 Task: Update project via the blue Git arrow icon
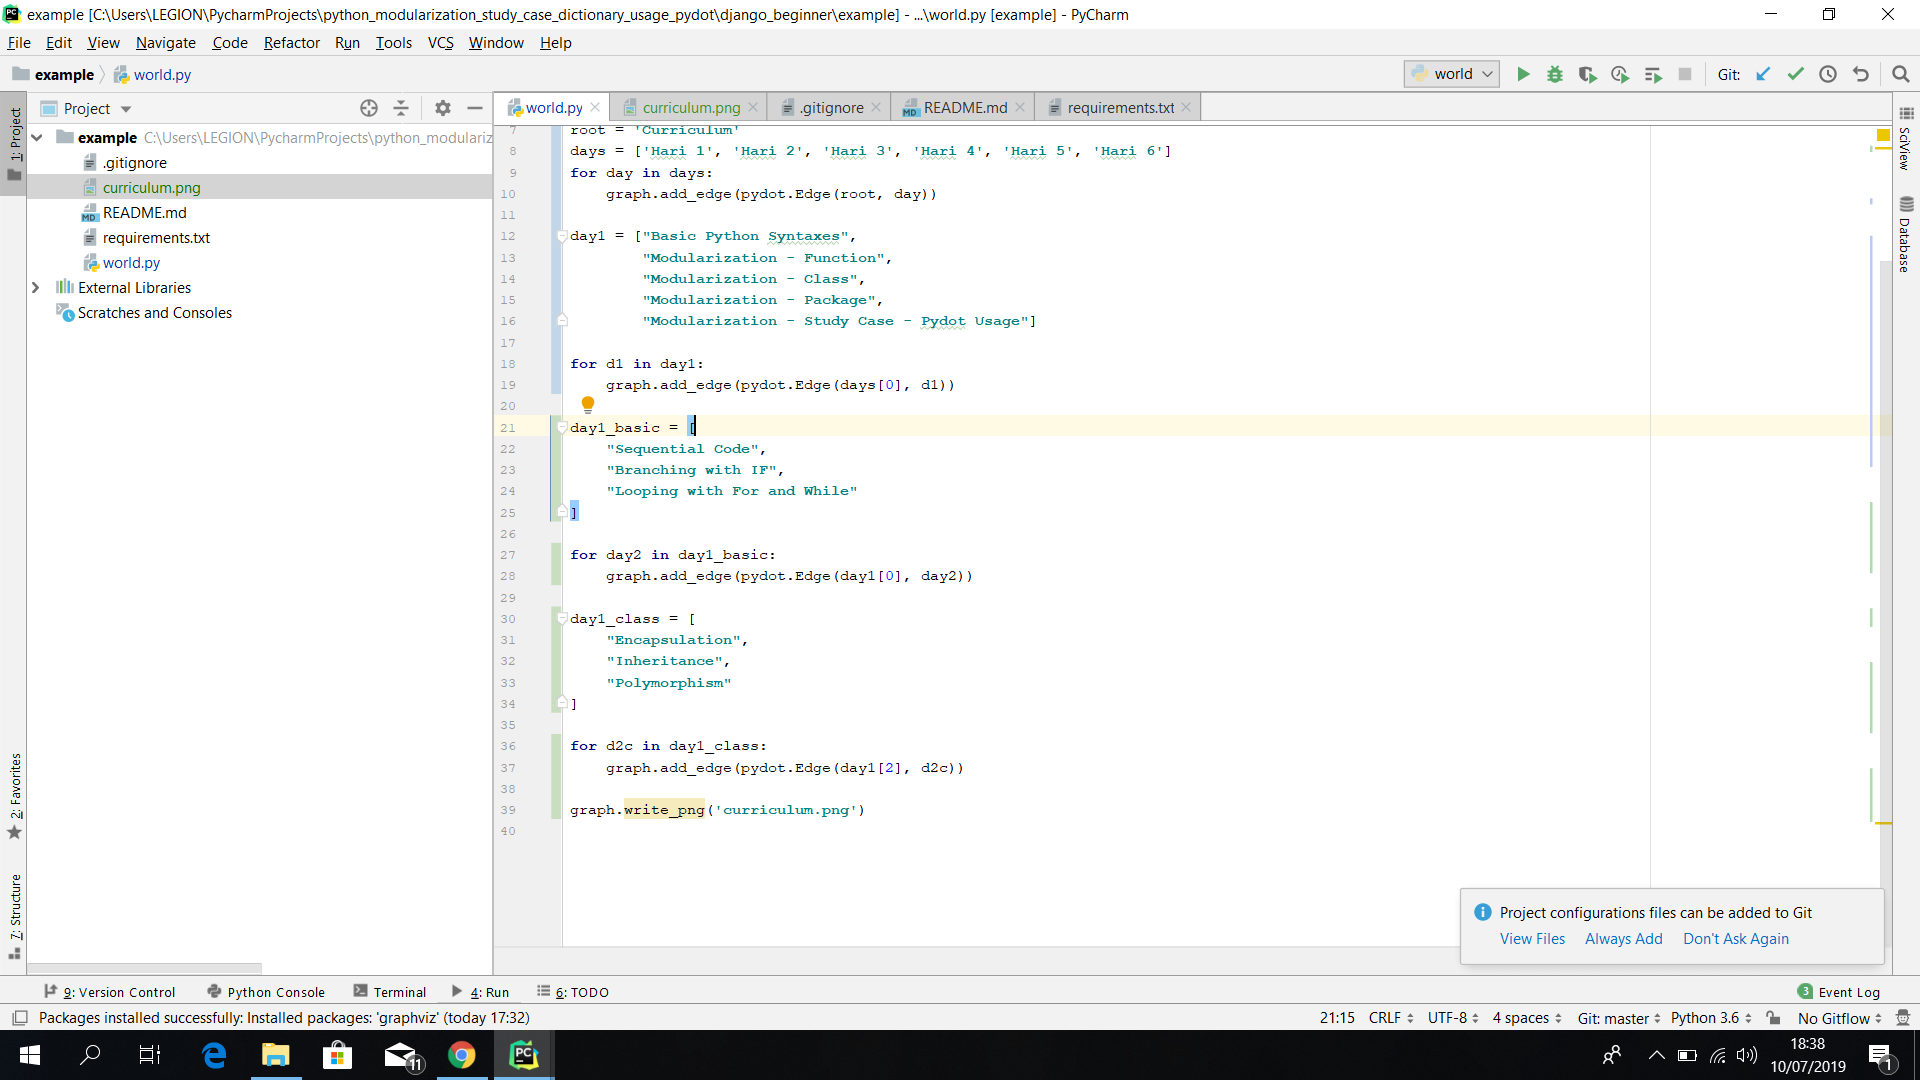point(1763,74)
